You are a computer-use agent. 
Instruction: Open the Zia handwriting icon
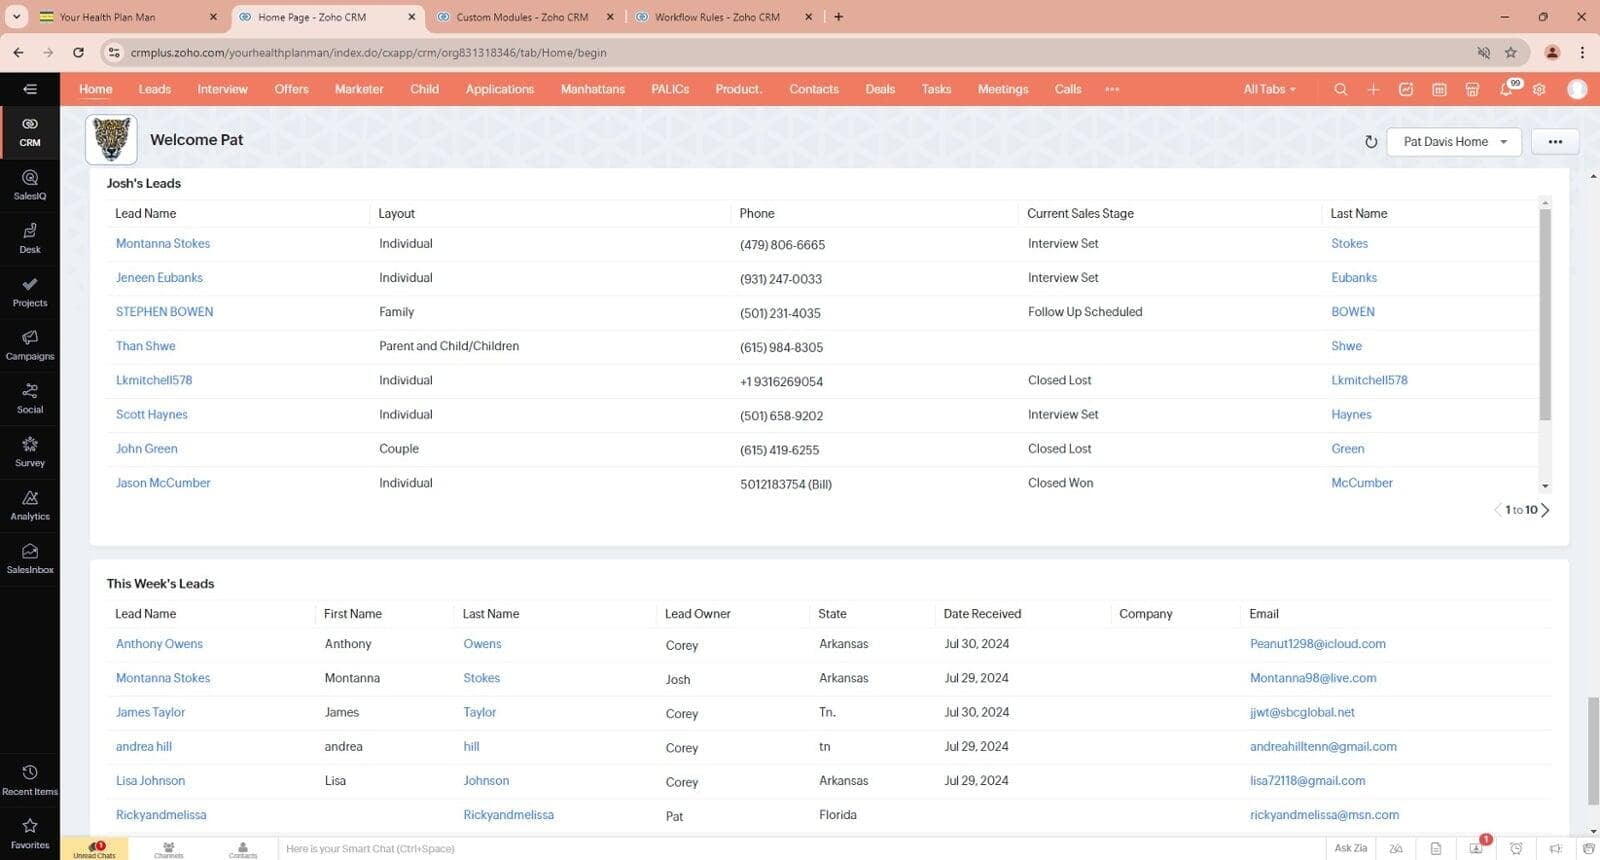pos(1396,848)
